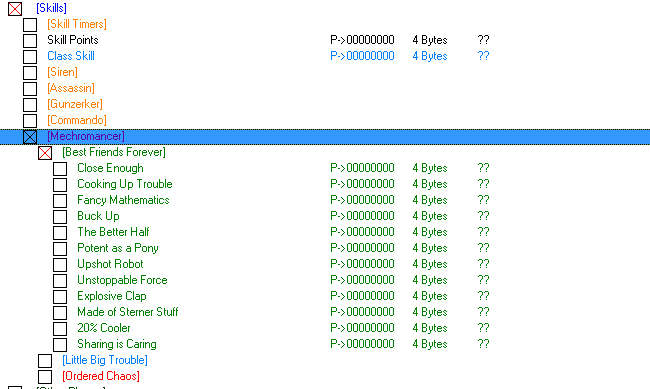650x389 pixels.
Task: Check the Unstoppable Force box
Action: pos(60,281)
